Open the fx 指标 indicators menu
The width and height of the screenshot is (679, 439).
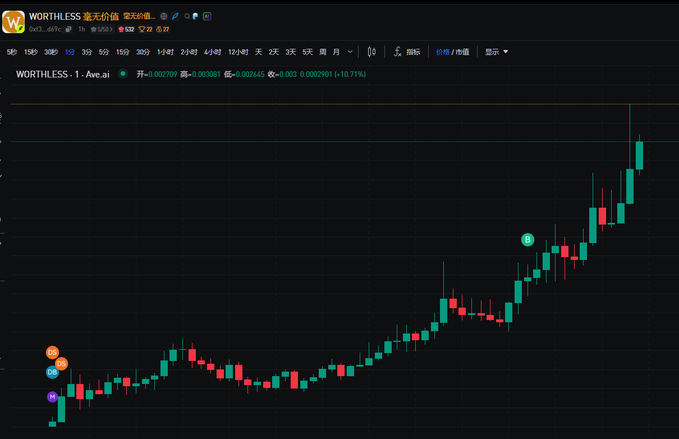[407, 52]
